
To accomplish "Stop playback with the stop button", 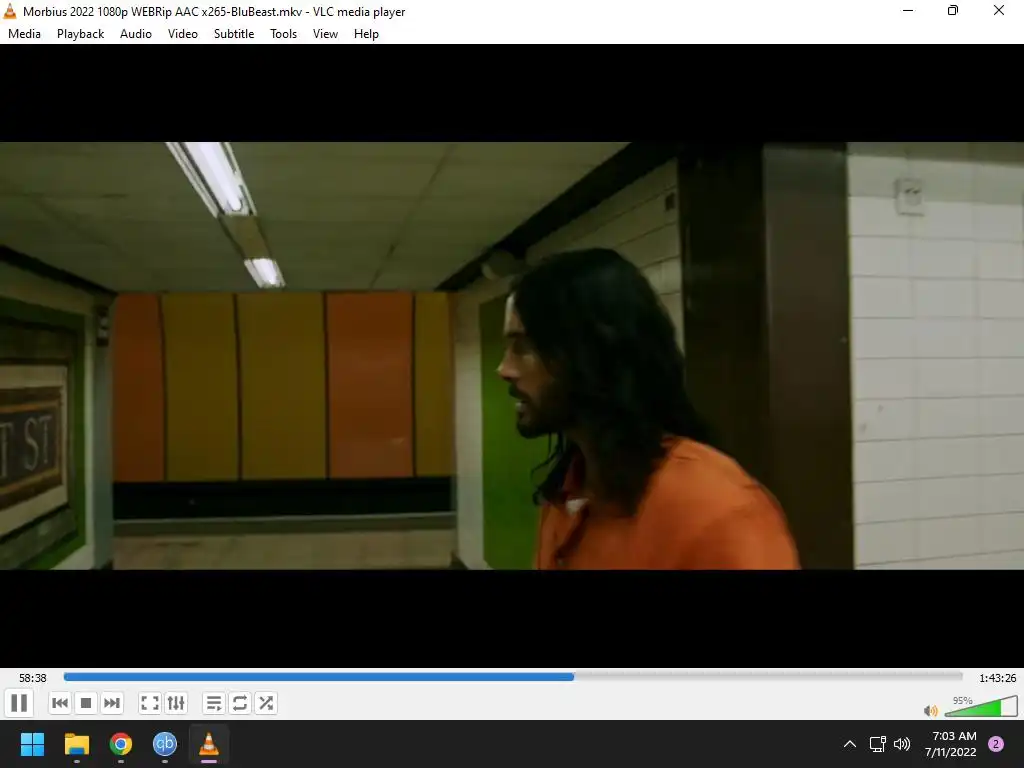I will (x=86, y=703).
